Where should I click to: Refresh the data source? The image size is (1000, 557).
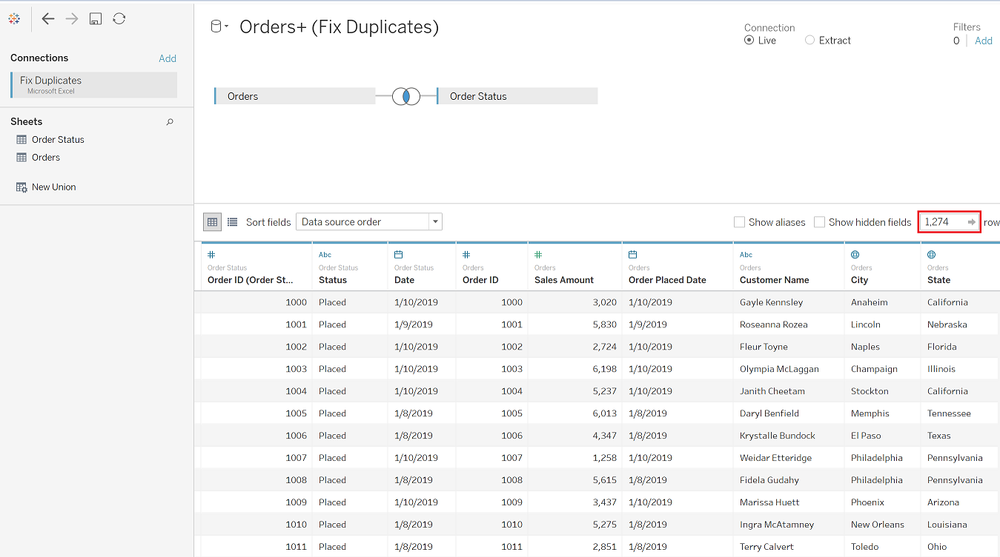119,19
